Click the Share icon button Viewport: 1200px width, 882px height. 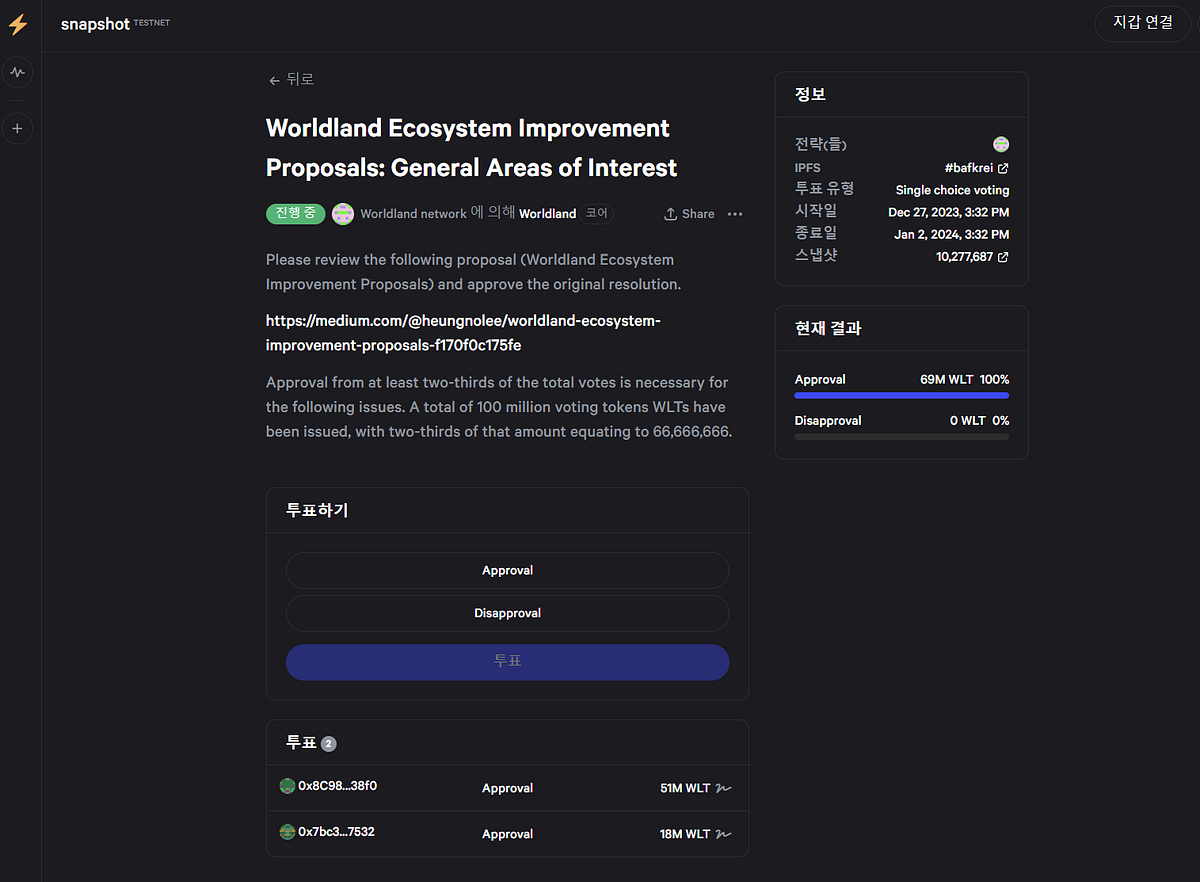(689, 214)
